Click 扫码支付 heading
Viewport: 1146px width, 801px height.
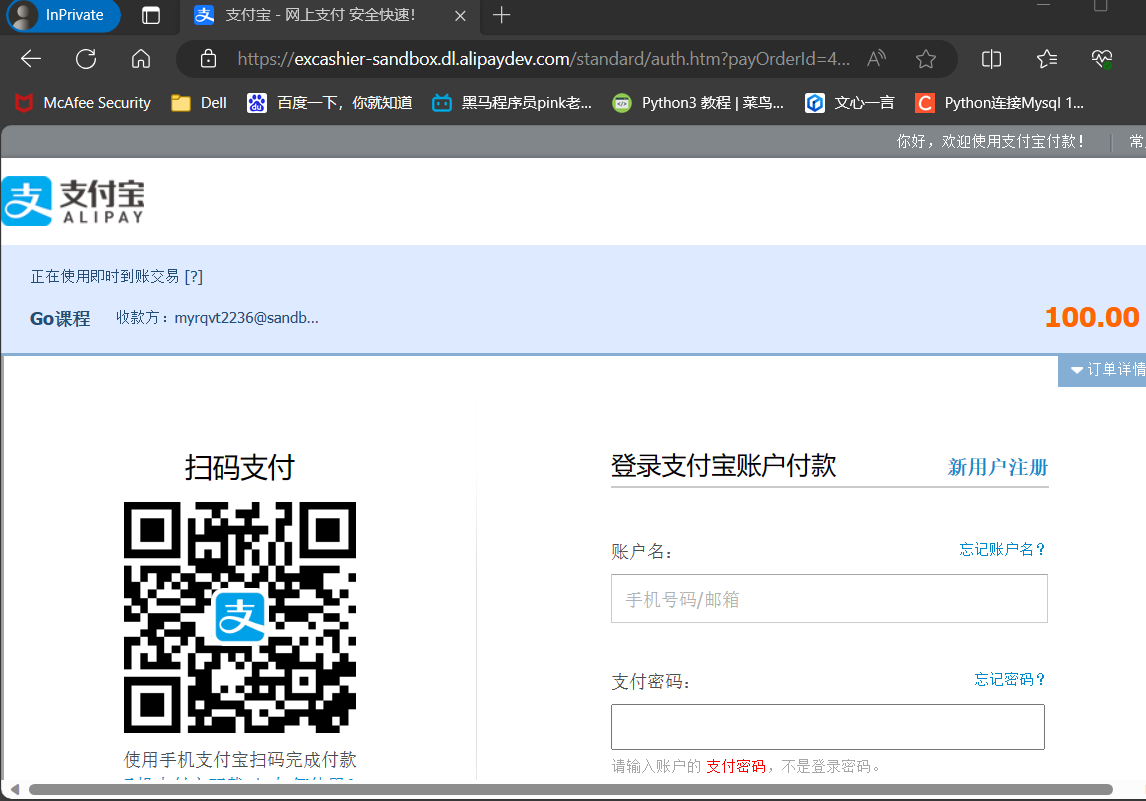(x=239, y=467)
